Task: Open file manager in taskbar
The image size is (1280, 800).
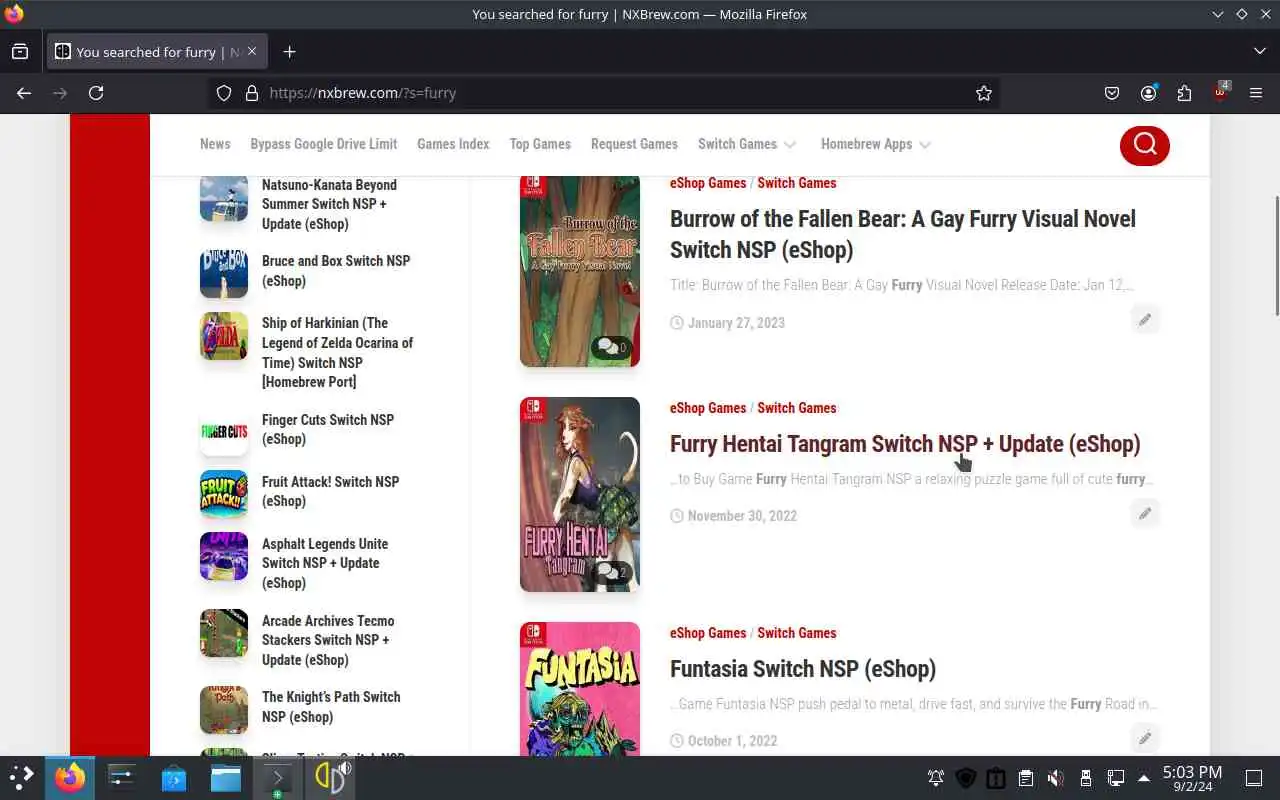Action: pos(226,777)
